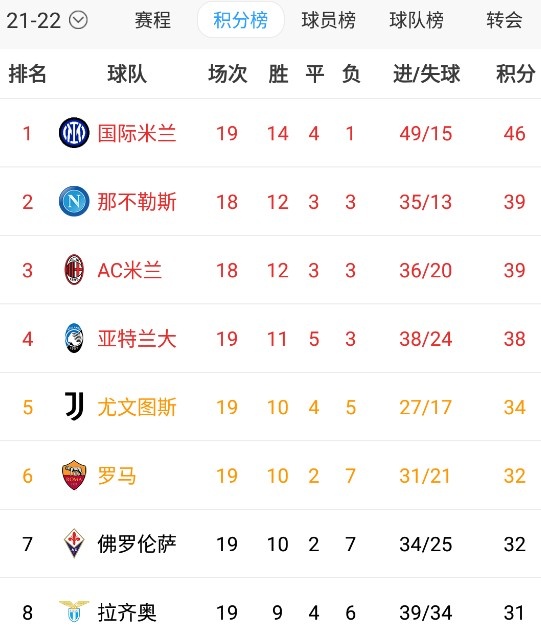Tap the AC Milan badge icon

[x=74, y=269]
